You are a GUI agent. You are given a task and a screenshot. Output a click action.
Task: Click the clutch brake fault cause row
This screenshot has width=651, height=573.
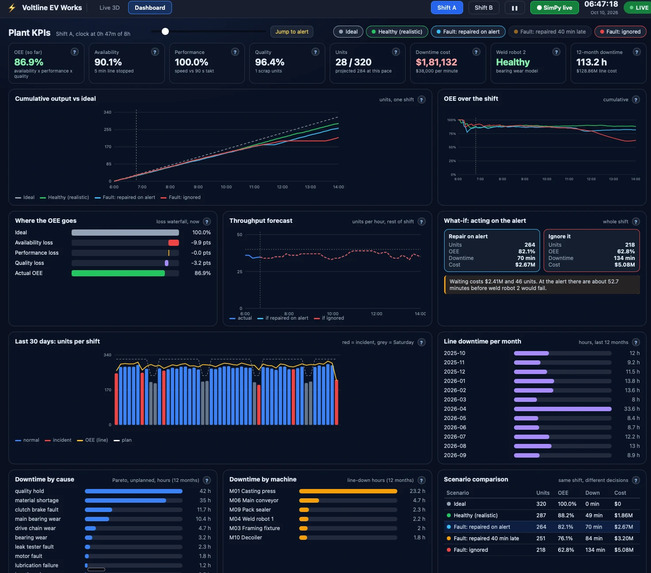pos(113,510)
